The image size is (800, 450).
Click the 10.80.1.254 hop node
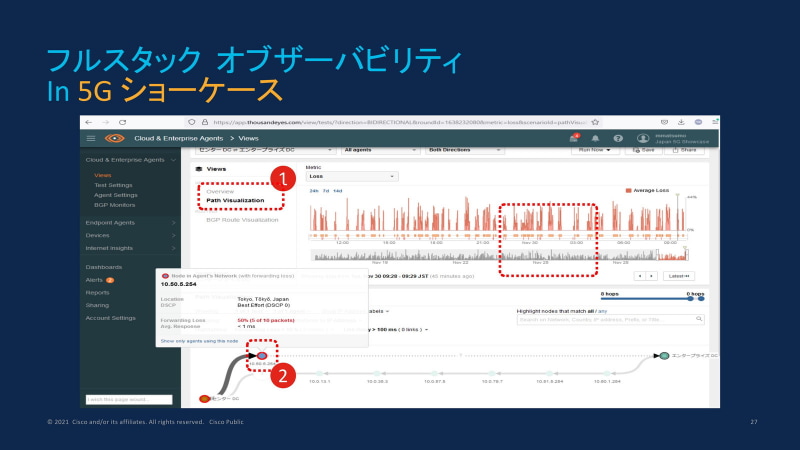click(x=607, y=373)
